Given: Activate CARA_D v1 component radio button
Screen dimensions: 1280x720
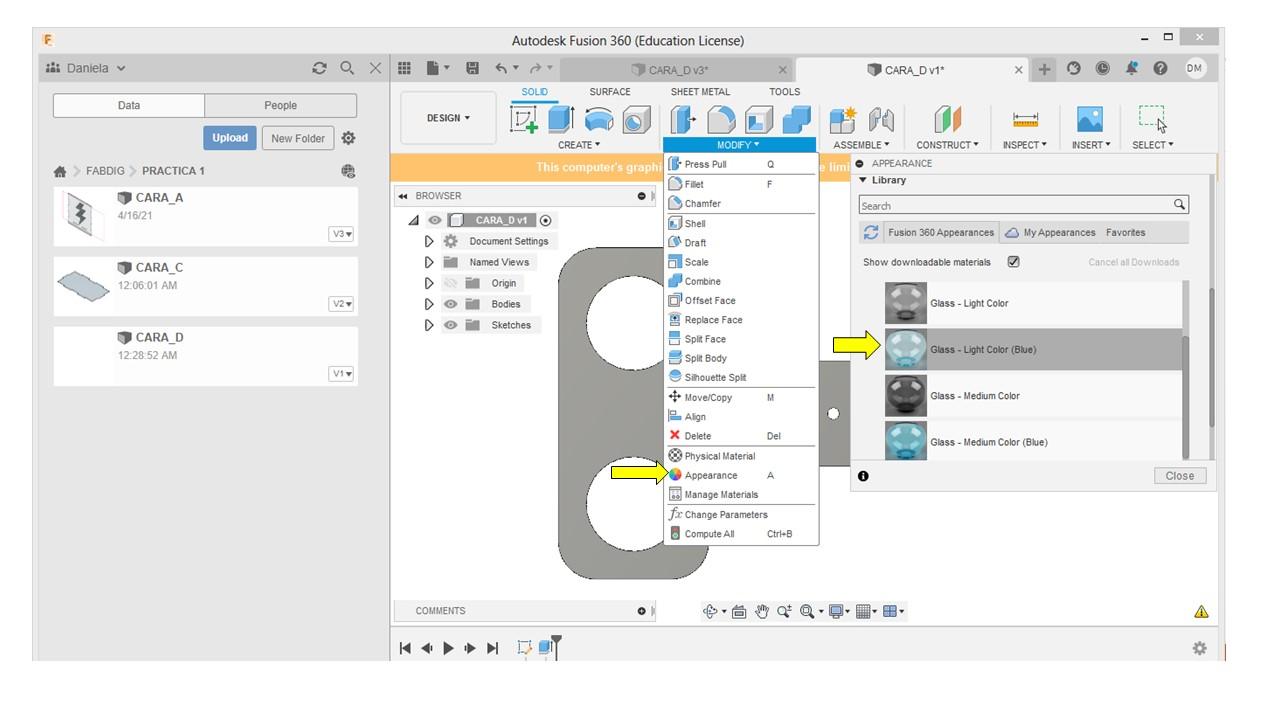Looking at the screenshot, I should point(546,220).
